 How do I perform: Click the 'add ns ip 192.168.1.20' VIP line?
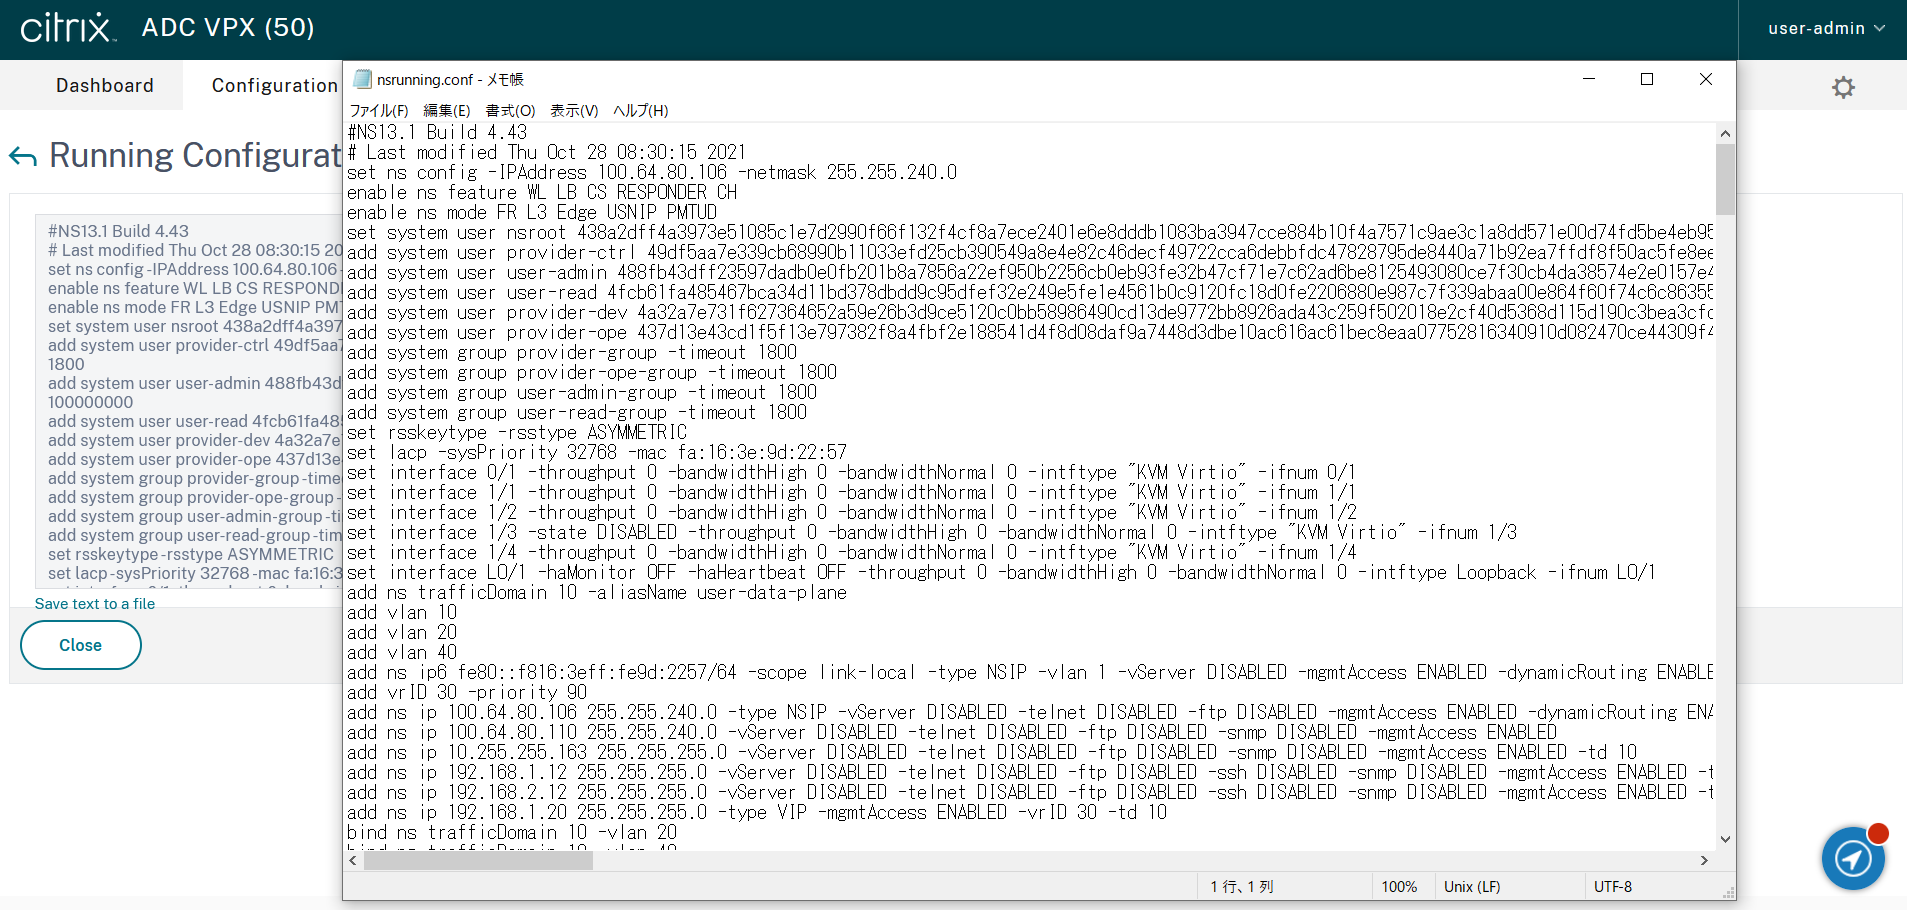(757, 812)
